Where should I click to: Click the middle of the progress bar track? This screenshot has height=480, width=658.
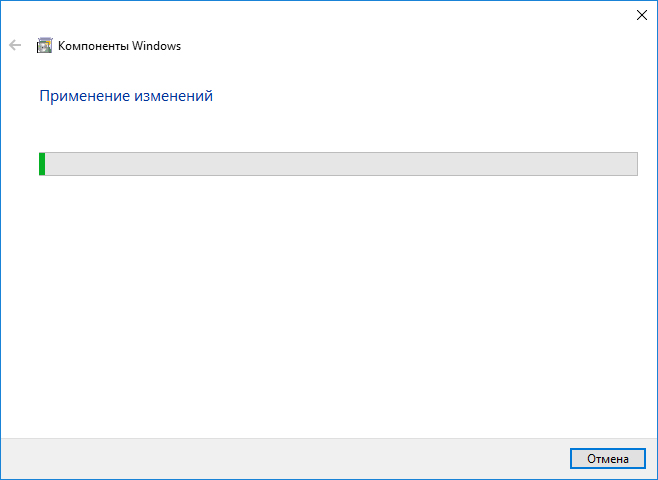click(338, 164)
